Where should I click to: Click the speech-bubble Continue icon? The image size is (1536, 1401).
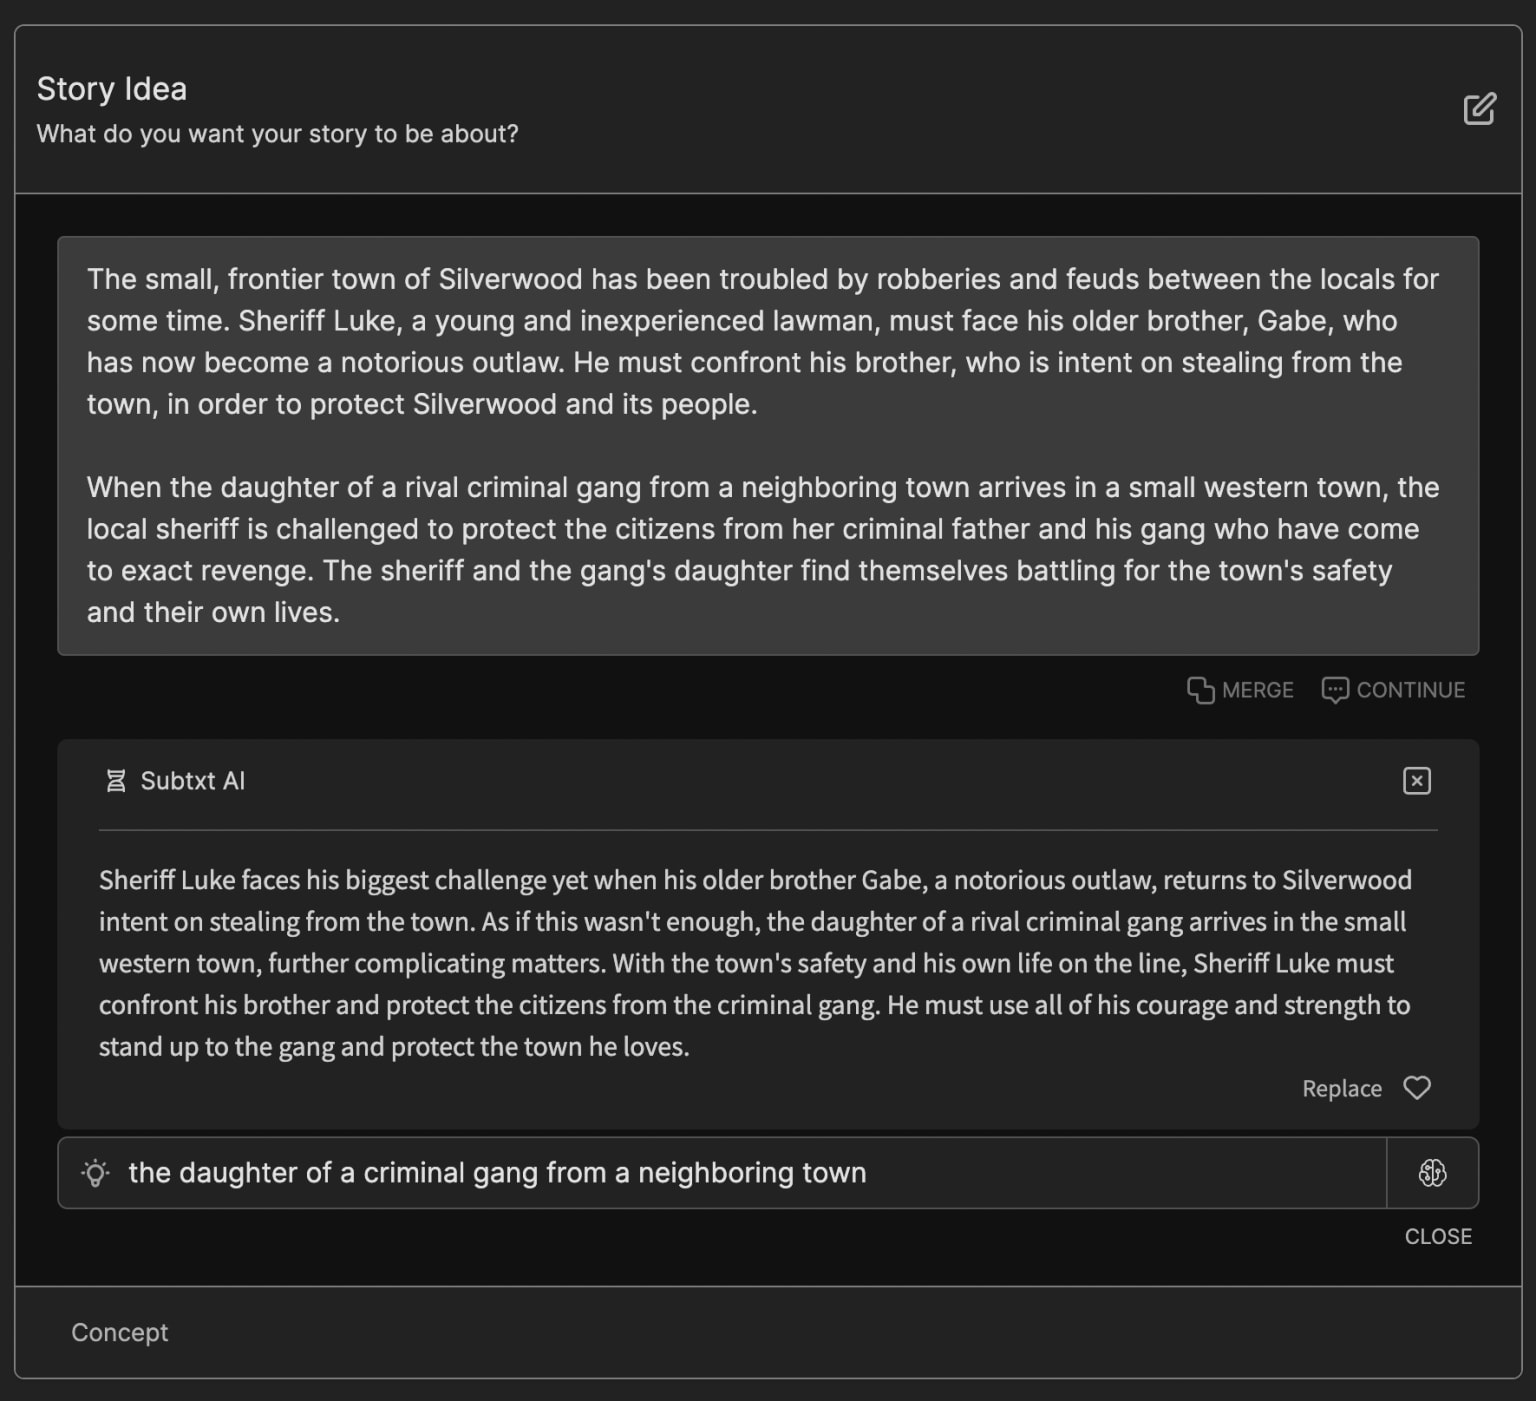coord(1334,689)
